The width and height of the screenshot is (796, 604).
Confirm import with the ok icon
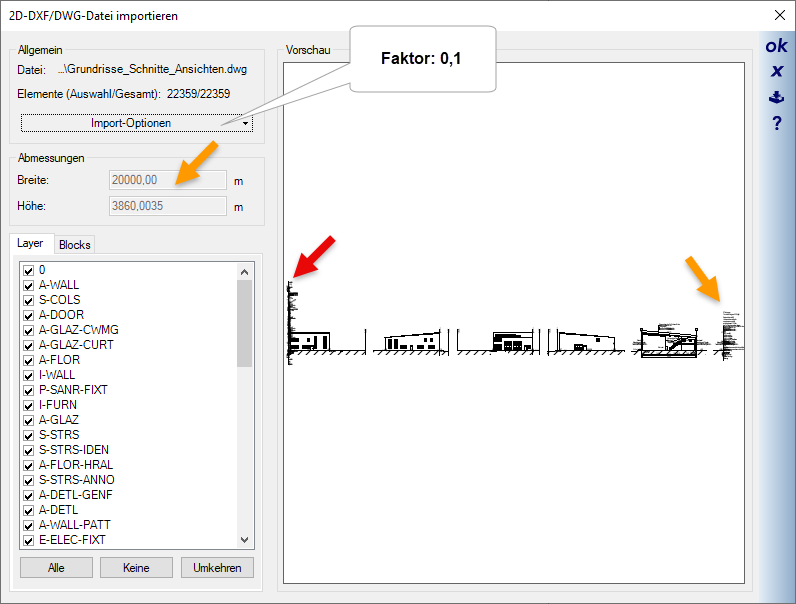pyautogui.click(x=776, y=46)
